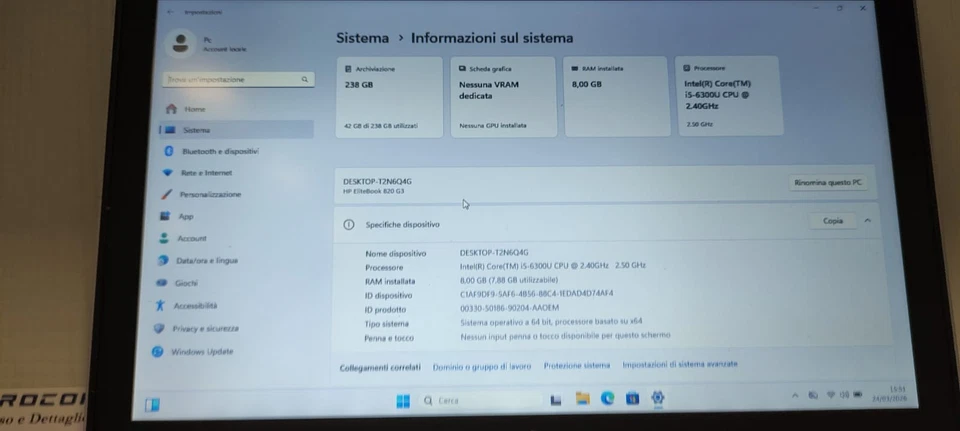Viewport: 960px width, 431px height.
Task: Click the HP EliteBook 820 G3 text
Action: pos(373,191)
